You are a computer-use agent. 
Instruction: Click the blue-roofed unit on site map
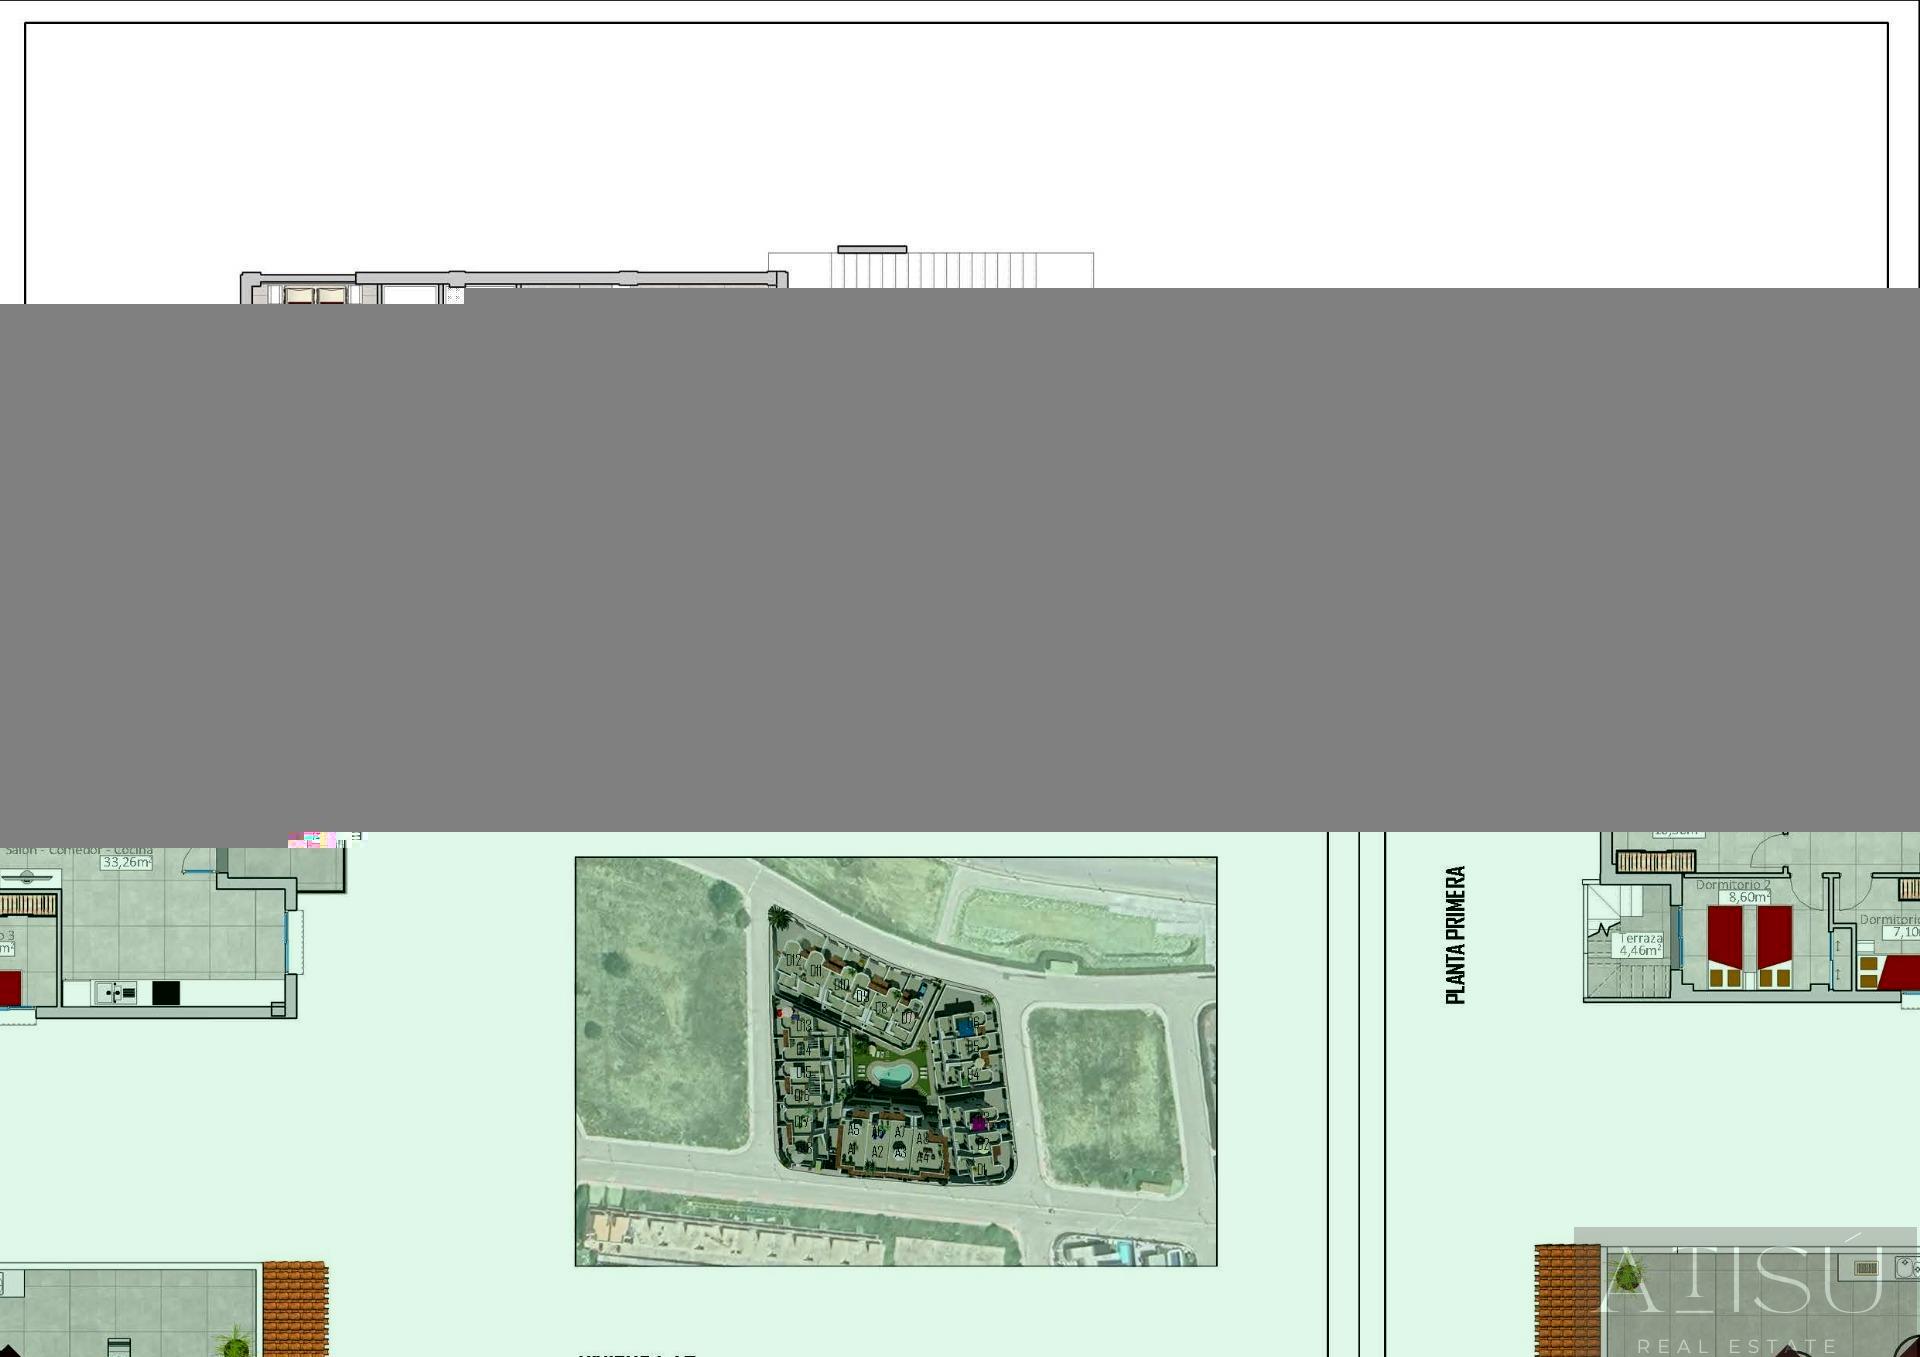[x=965, y=1026]
